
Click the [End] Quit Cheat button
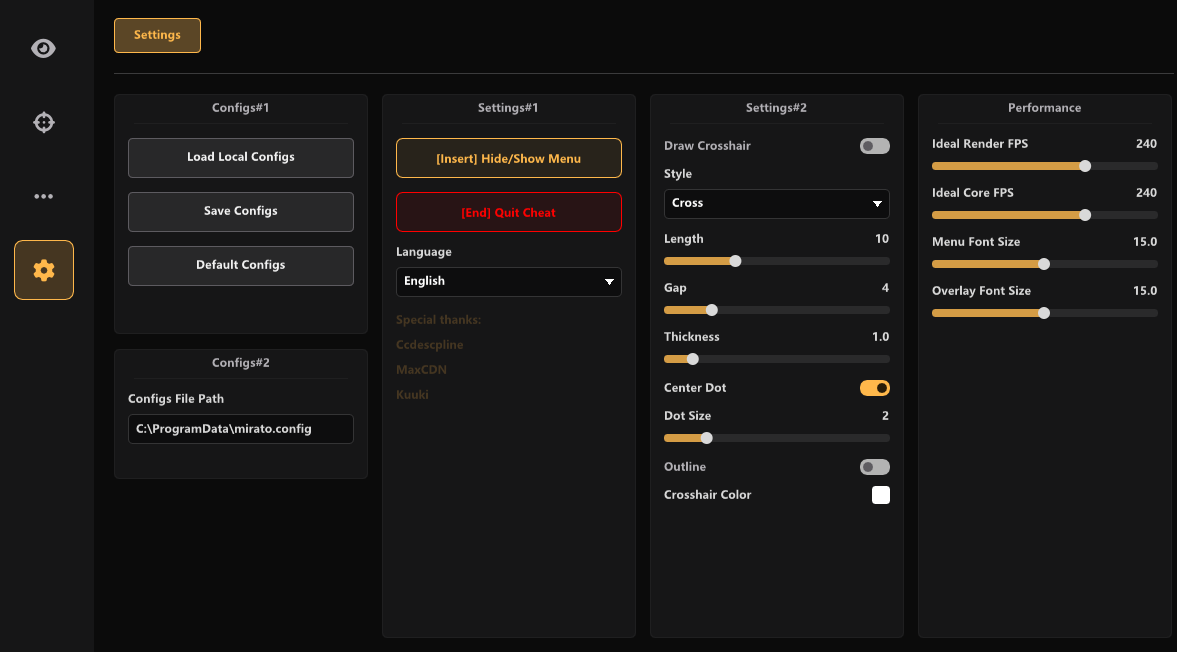click(x=509, y=212)
